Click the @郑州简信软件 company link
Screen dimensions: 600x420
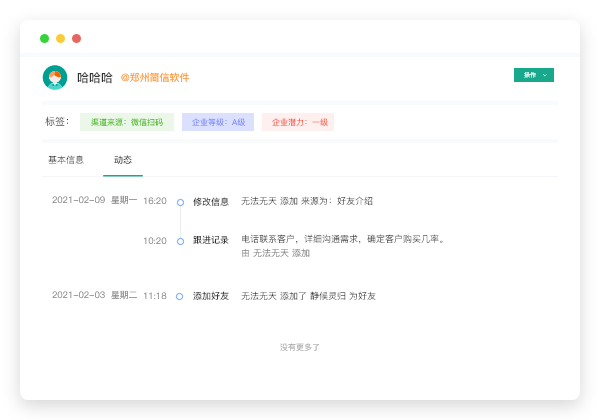pos(155,77)
